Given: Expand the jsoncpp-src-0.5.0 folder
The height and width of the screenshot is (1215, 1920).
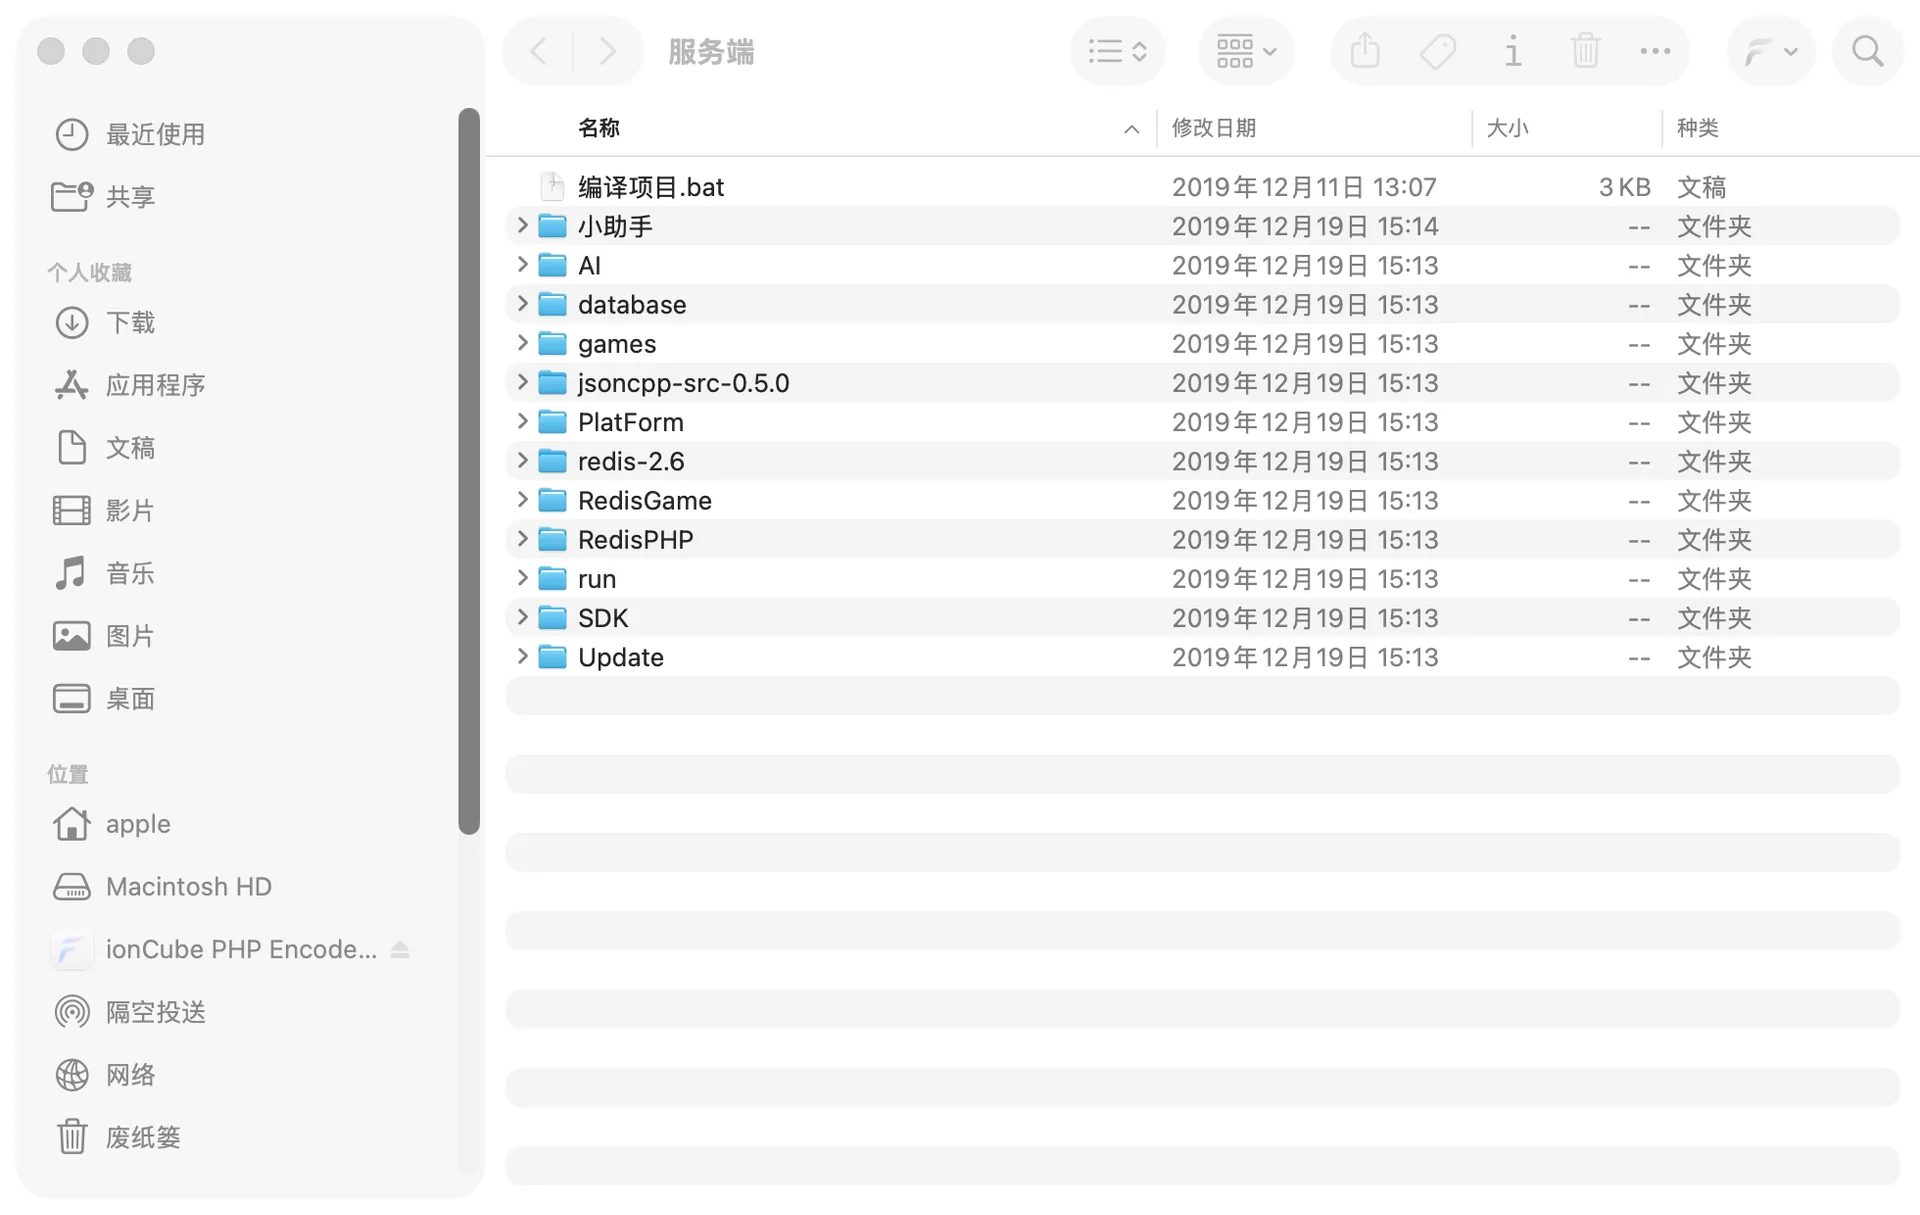Looking at the screenshot, I should 522,382.
